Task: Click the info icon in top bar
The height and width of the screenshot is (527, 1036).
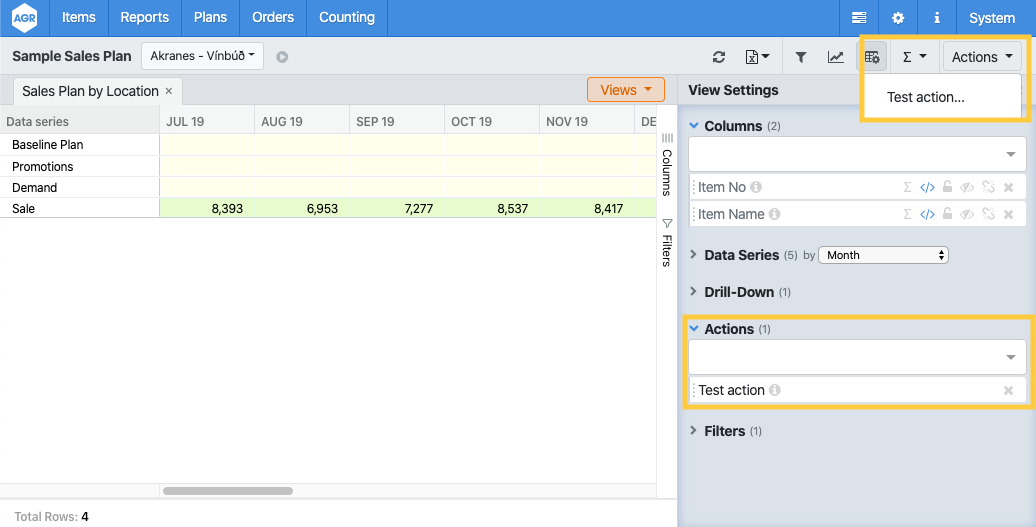Action: (x=937, y=18)
